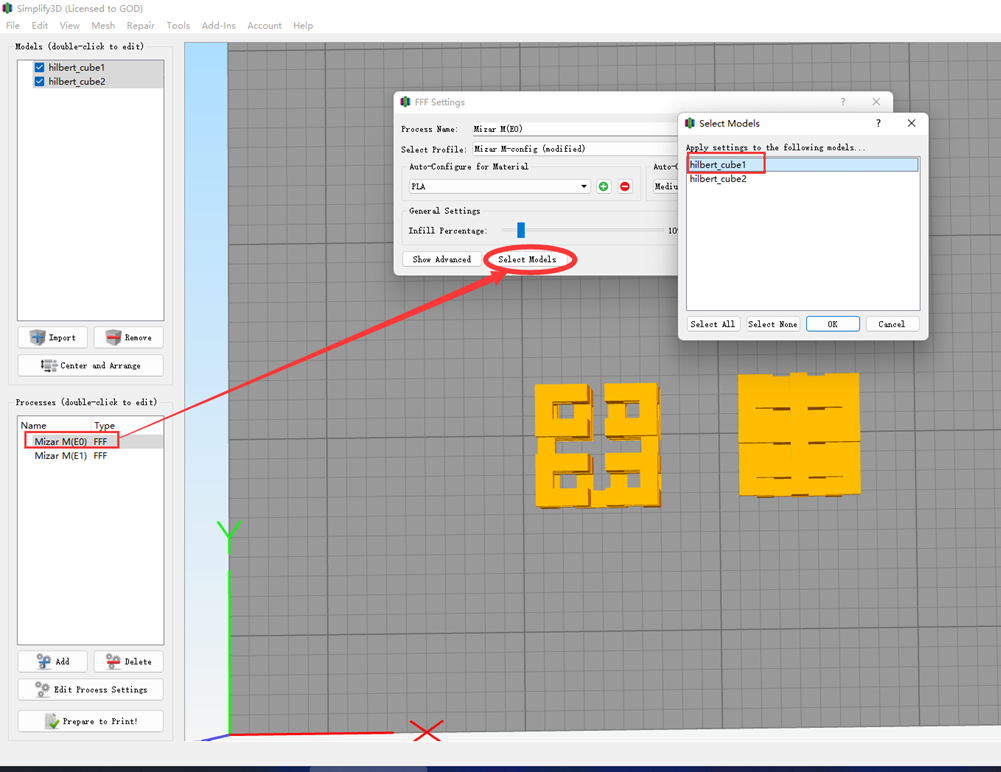Click Show Advanced button
This screenshot has height=772, width=1001.
click(442, 259)
